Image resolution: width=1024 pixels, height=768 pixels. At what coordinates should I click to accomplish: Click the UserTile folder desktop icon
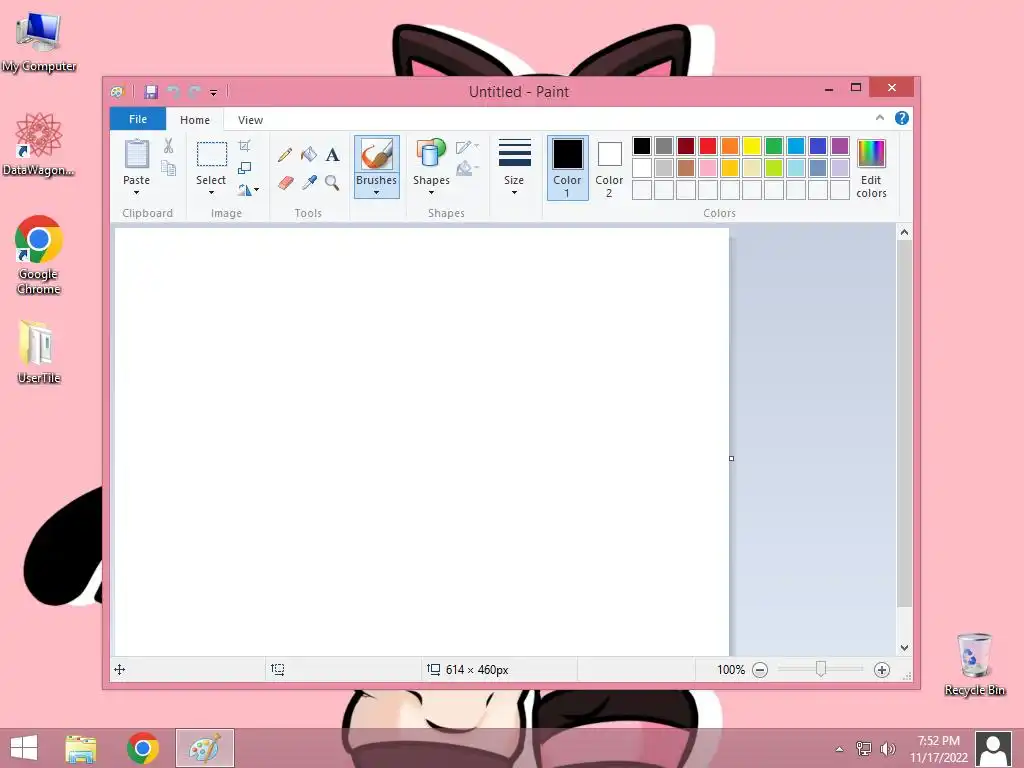(39, 351)
